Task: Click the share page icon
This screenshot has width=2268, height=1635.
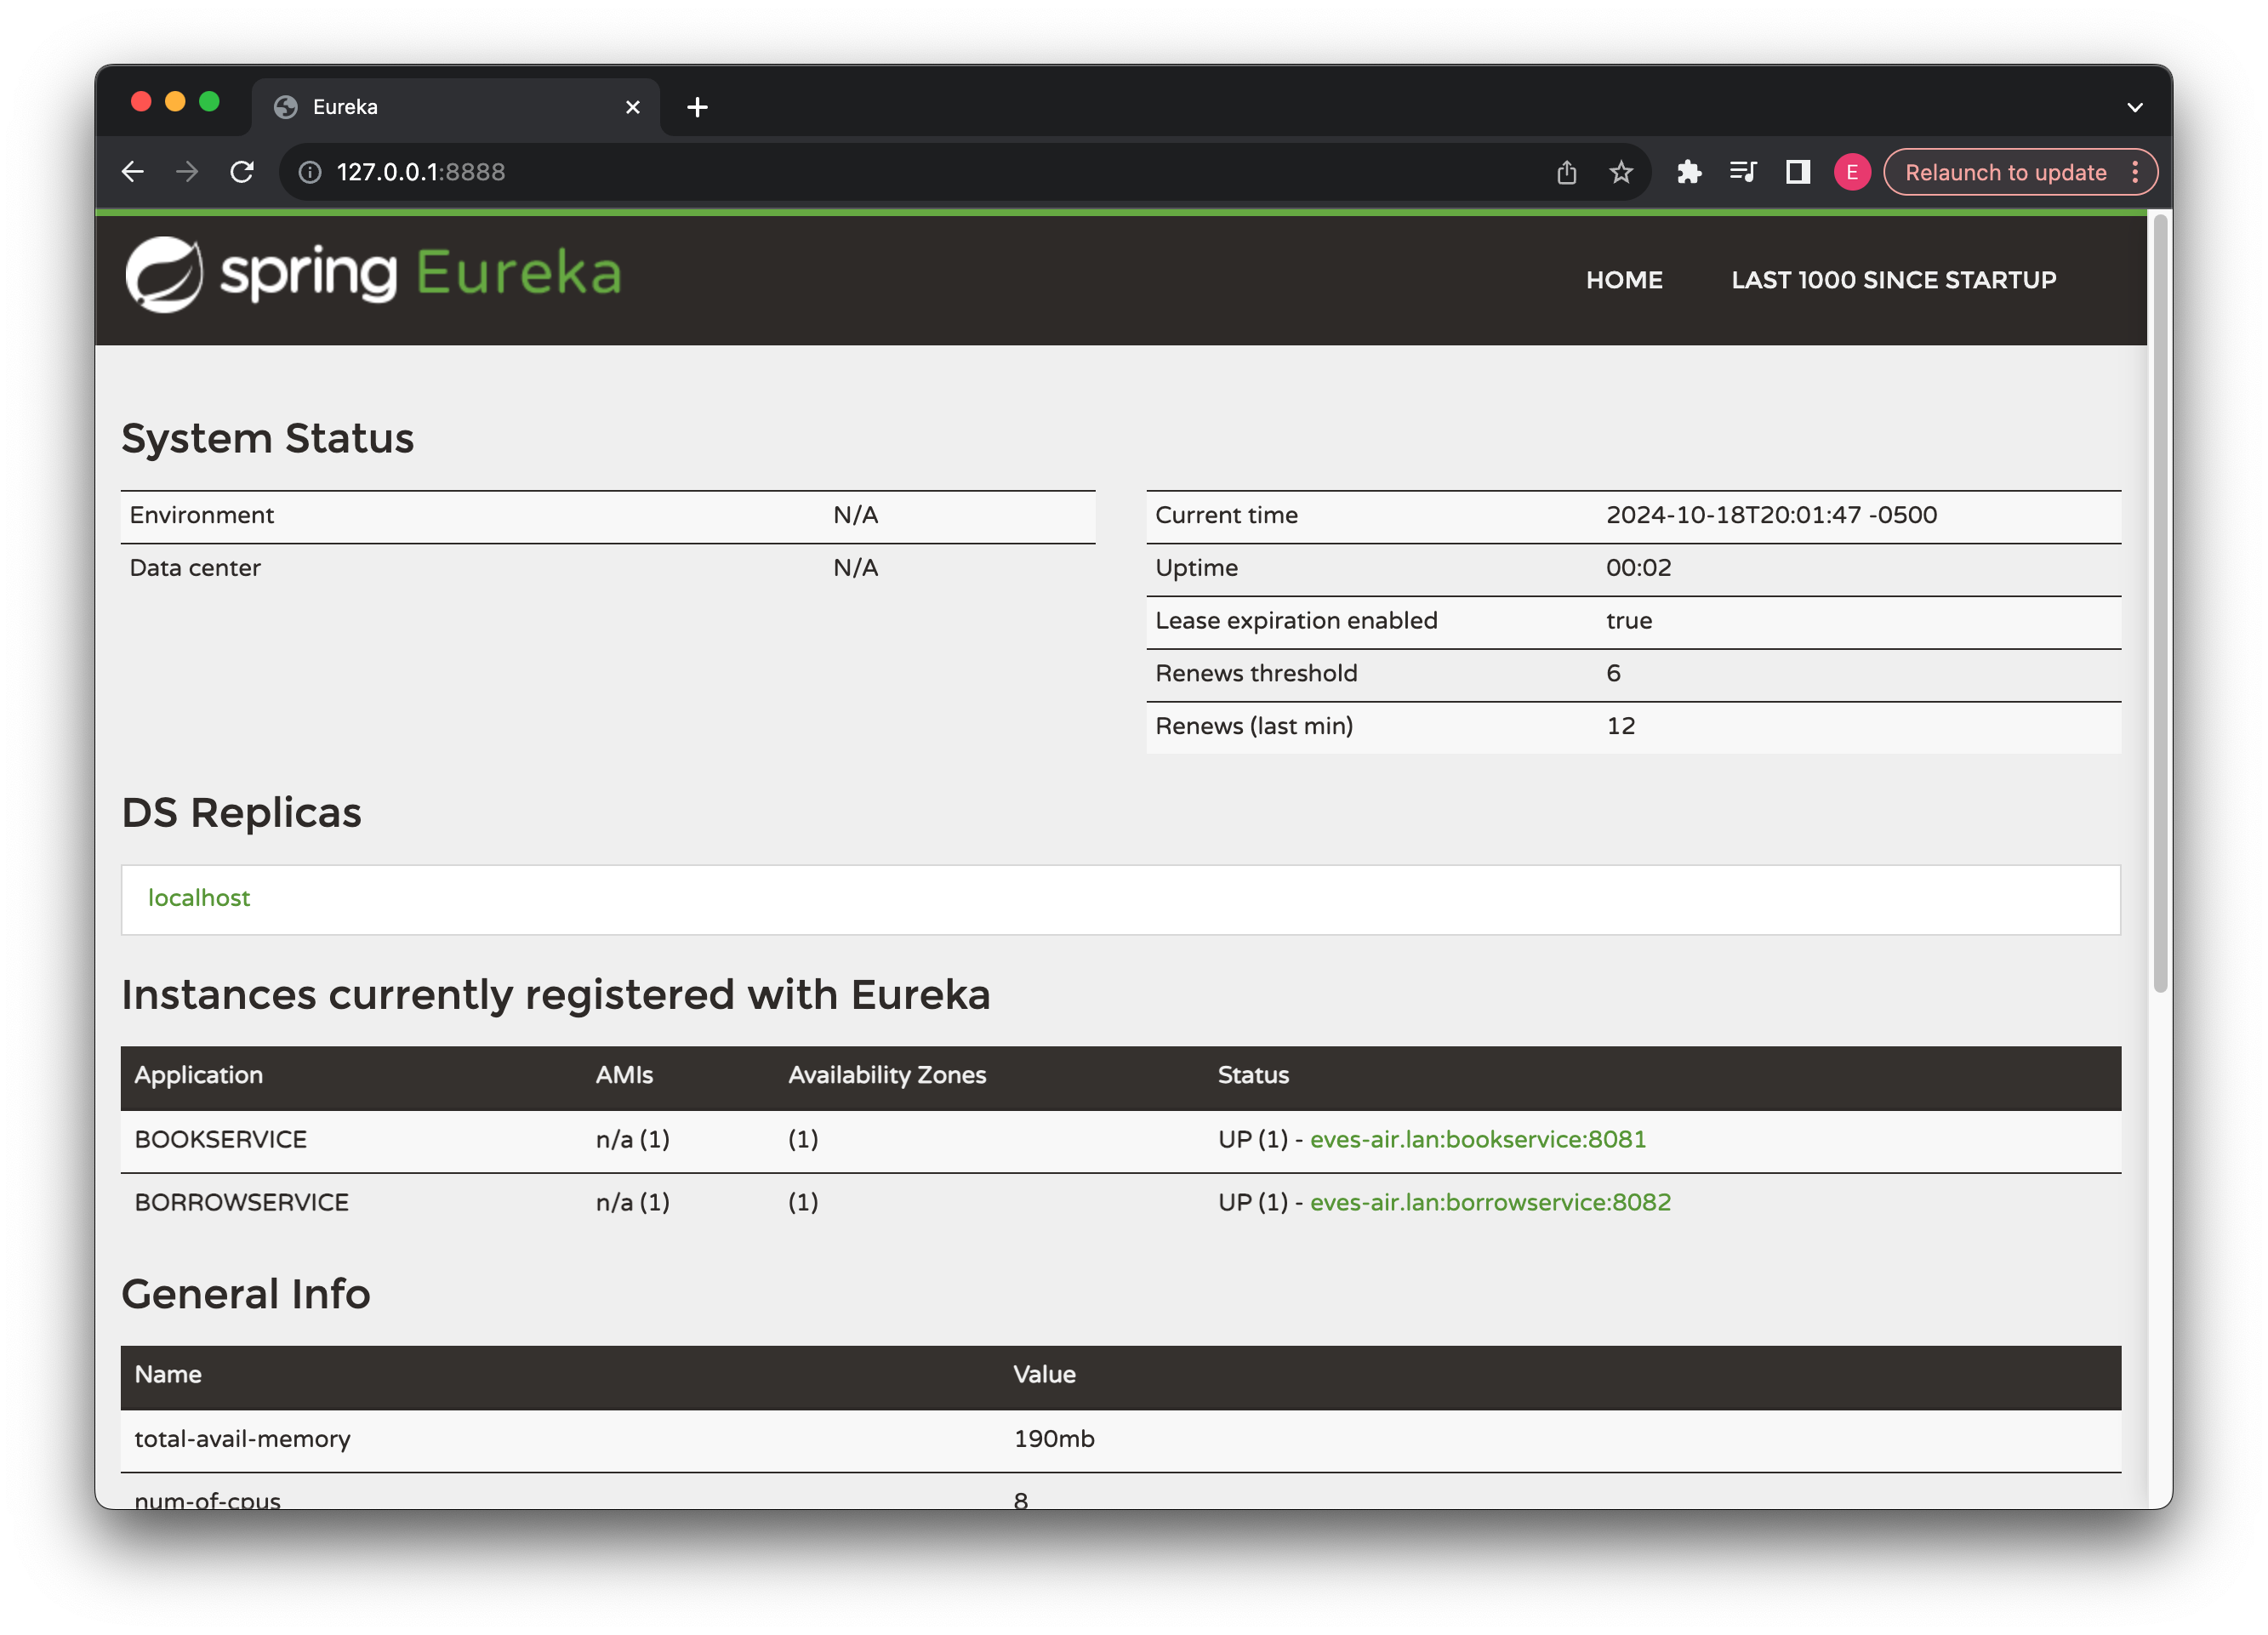Action: click(x=1566, y=172)
